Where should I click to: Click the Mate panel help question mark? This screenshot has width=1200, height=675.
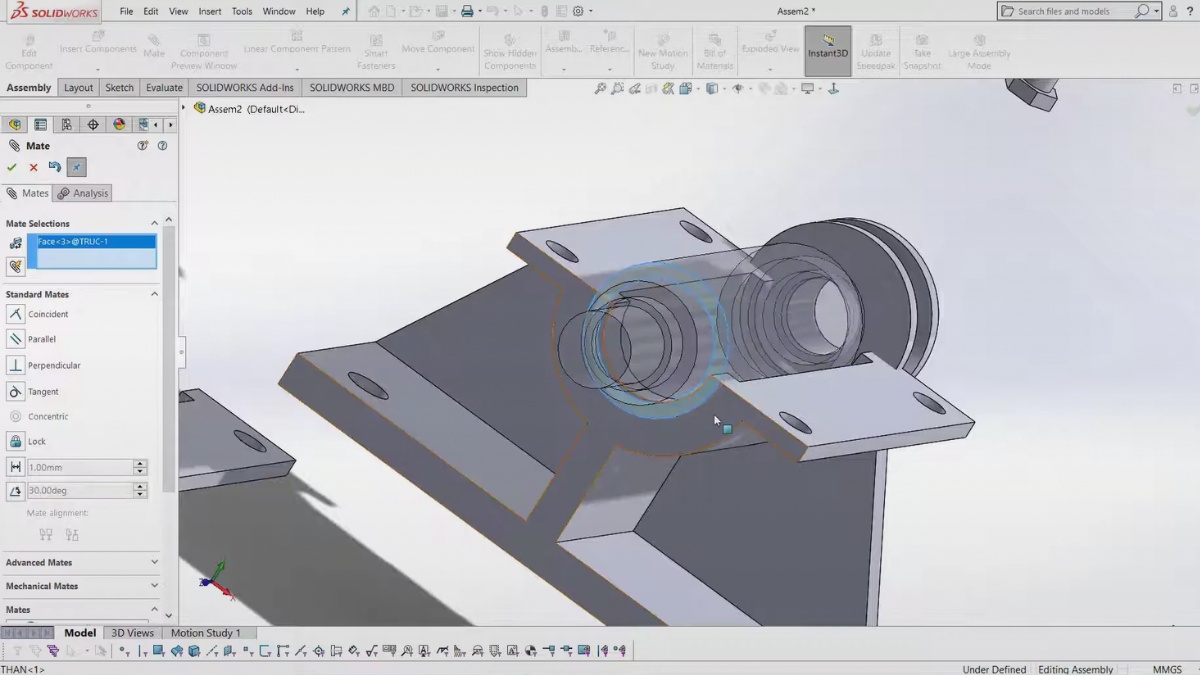(x=162, y=146)
